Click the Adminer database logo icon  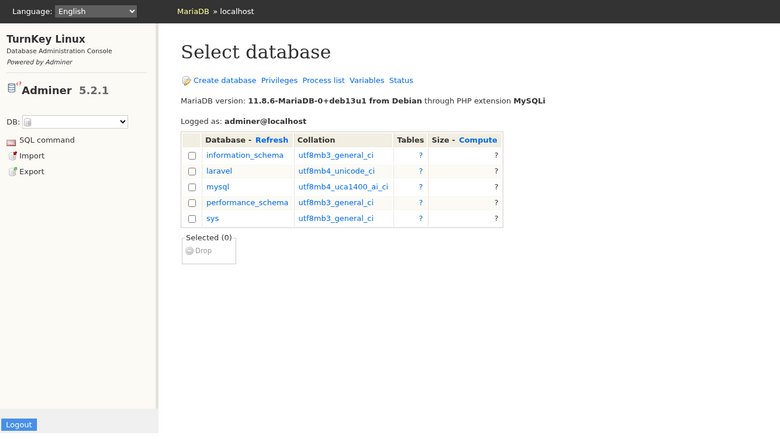coord(13,88)
